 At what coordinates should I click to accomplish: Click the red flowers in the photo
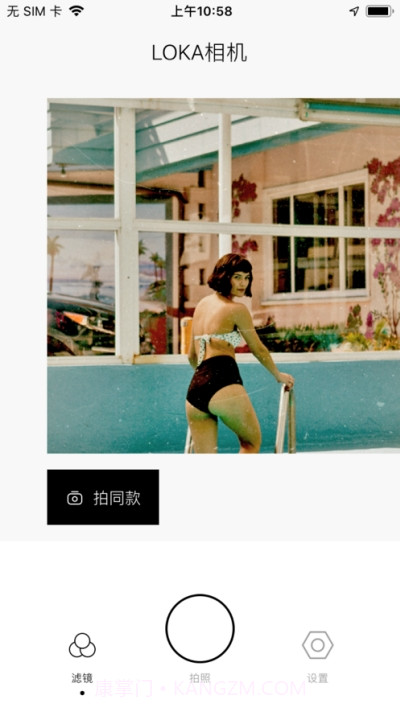point(384,192)
